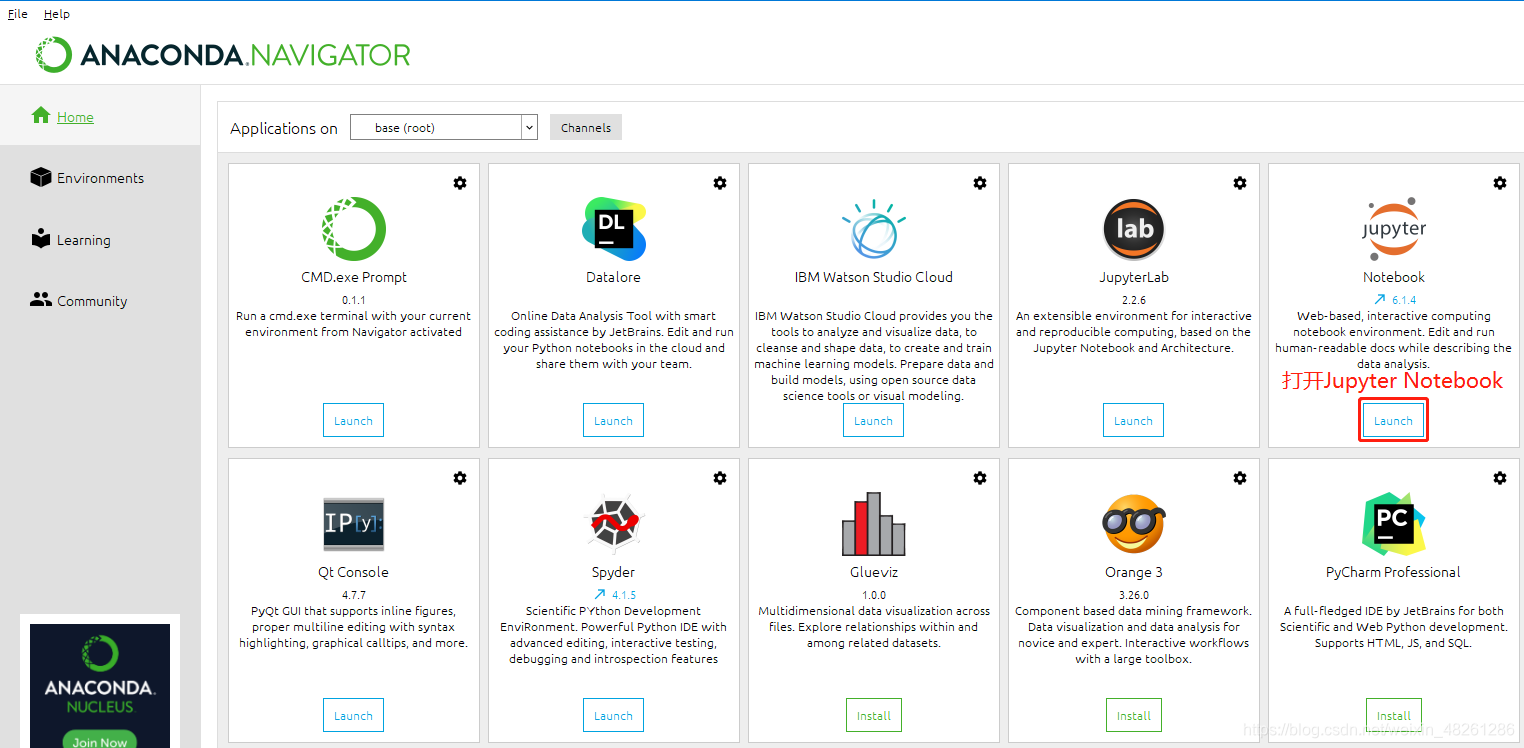
Task: Open the CMD.exe Prompt settings gear
Action: pos(460,183)
